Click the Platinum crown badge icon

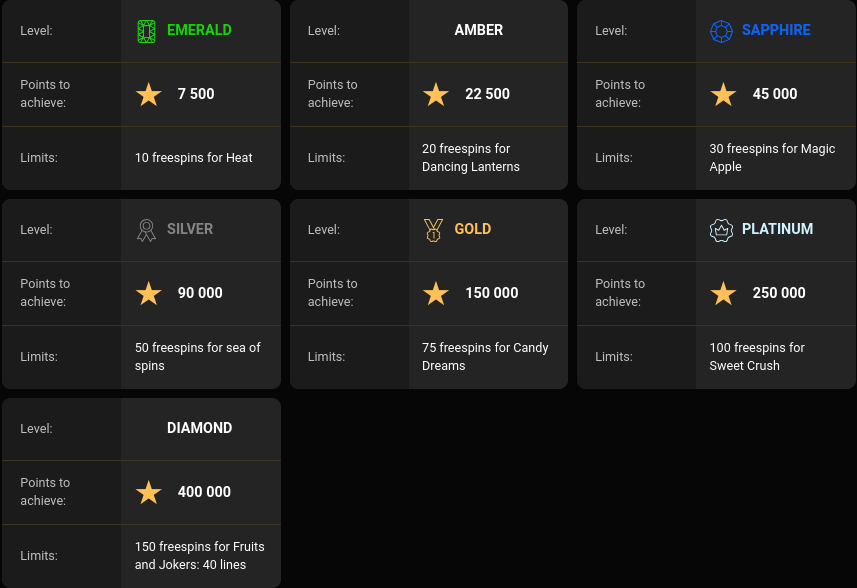721,230
